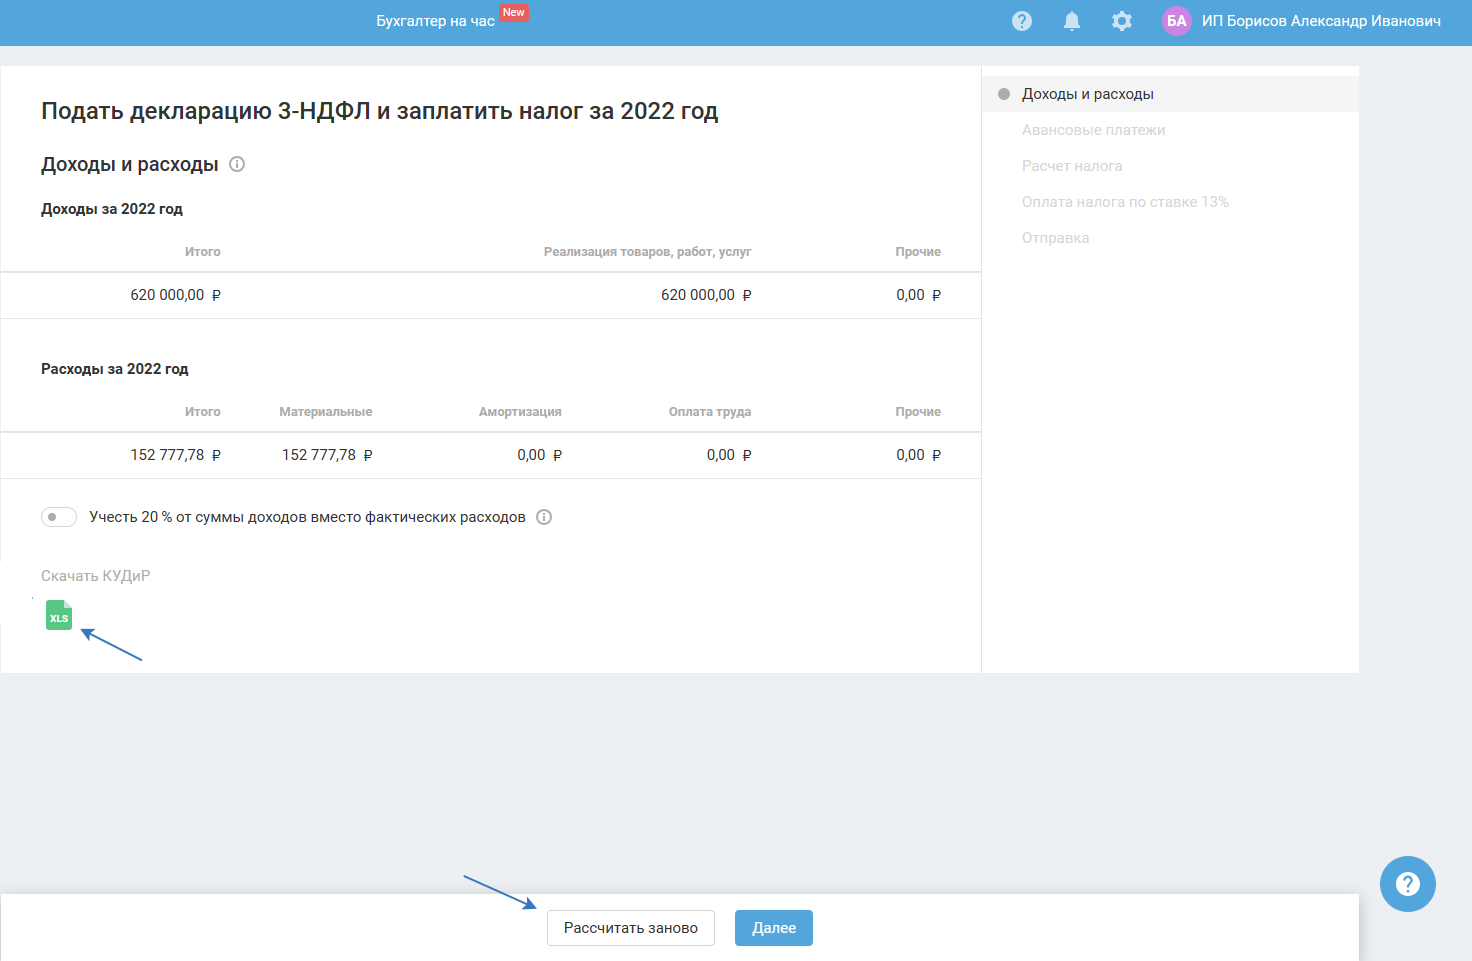Screen dimensions: 1472x961
Task: Click Рассчитать заново button
Action: (631, 928)
